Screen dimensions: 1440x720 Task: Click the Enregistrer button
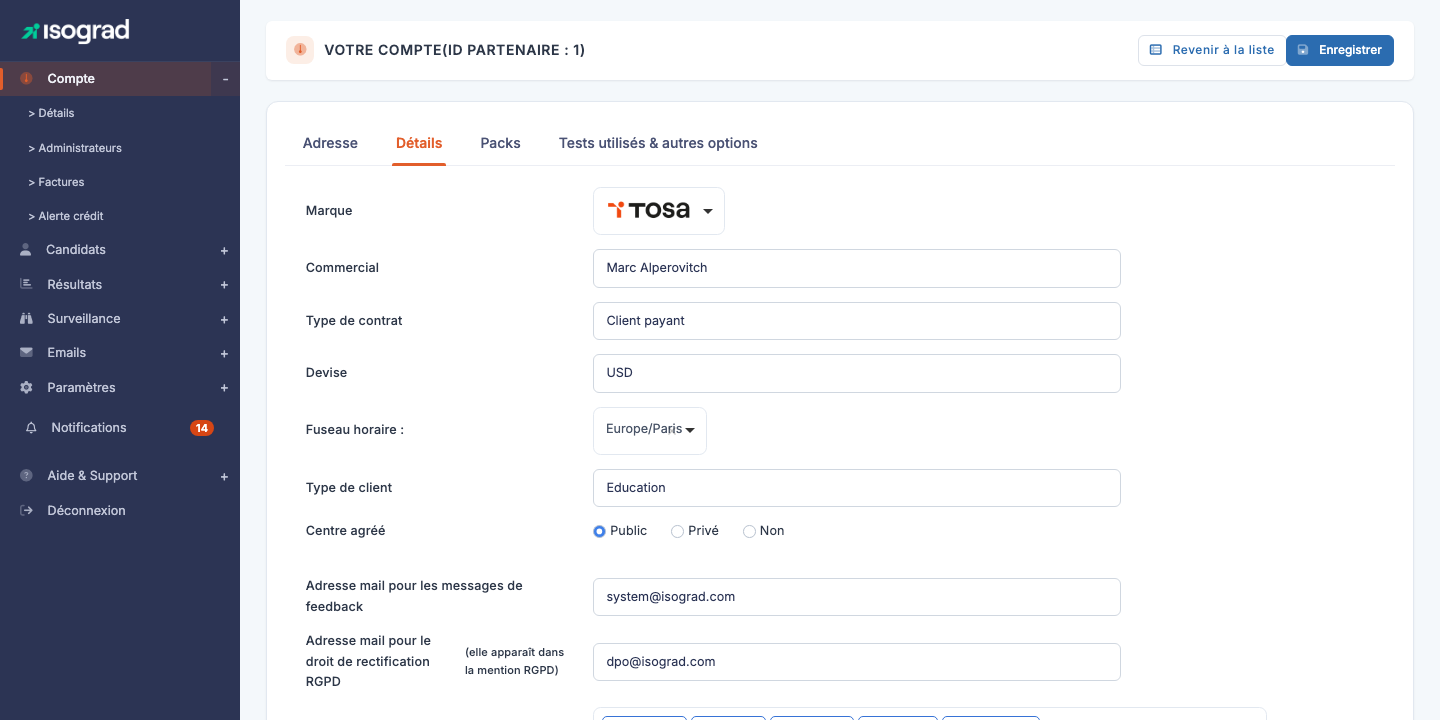click(x=1340, y=50)
